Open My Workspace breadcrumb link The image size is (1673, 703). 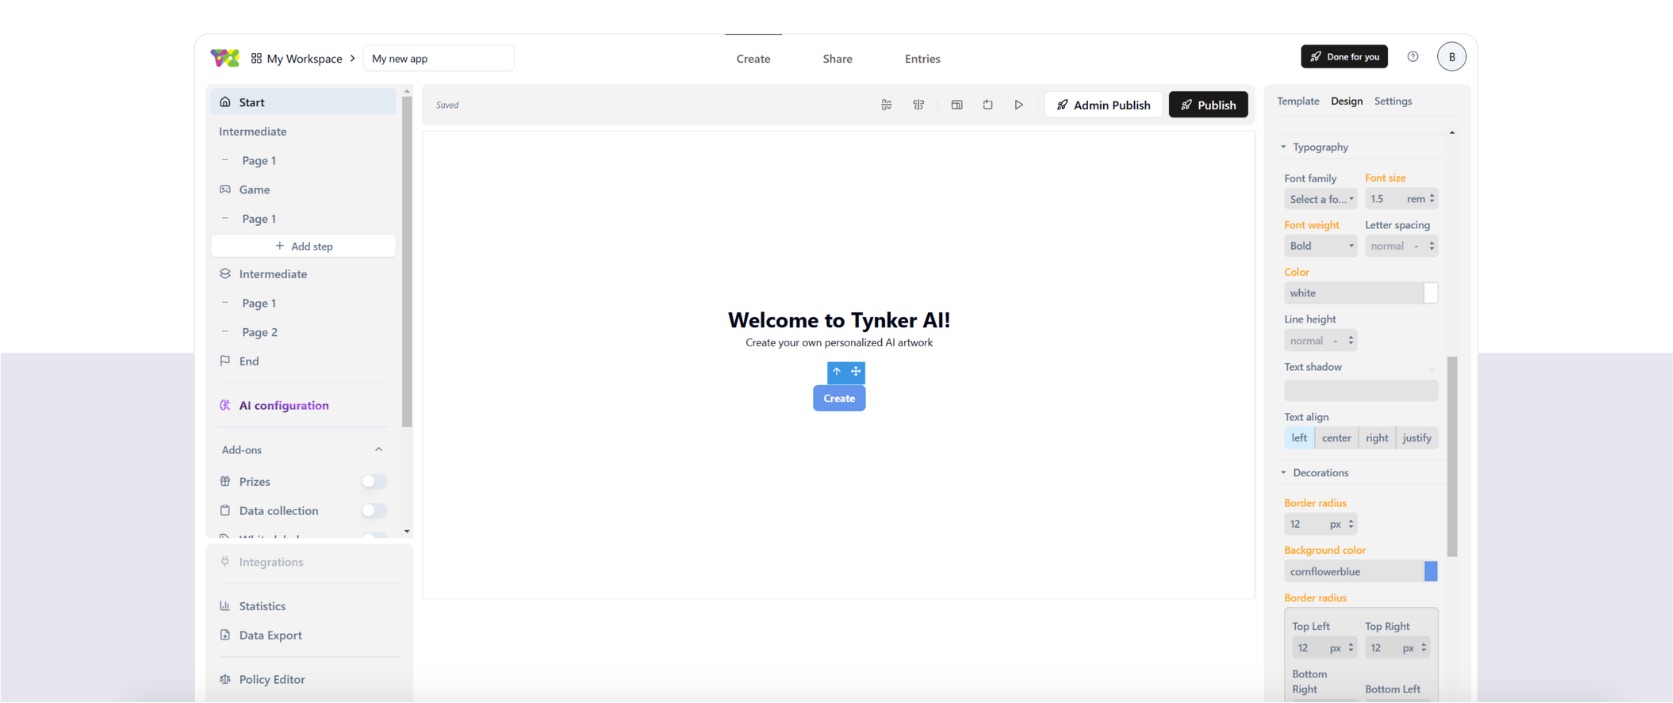pyautogui.click(x=303, y=59)
